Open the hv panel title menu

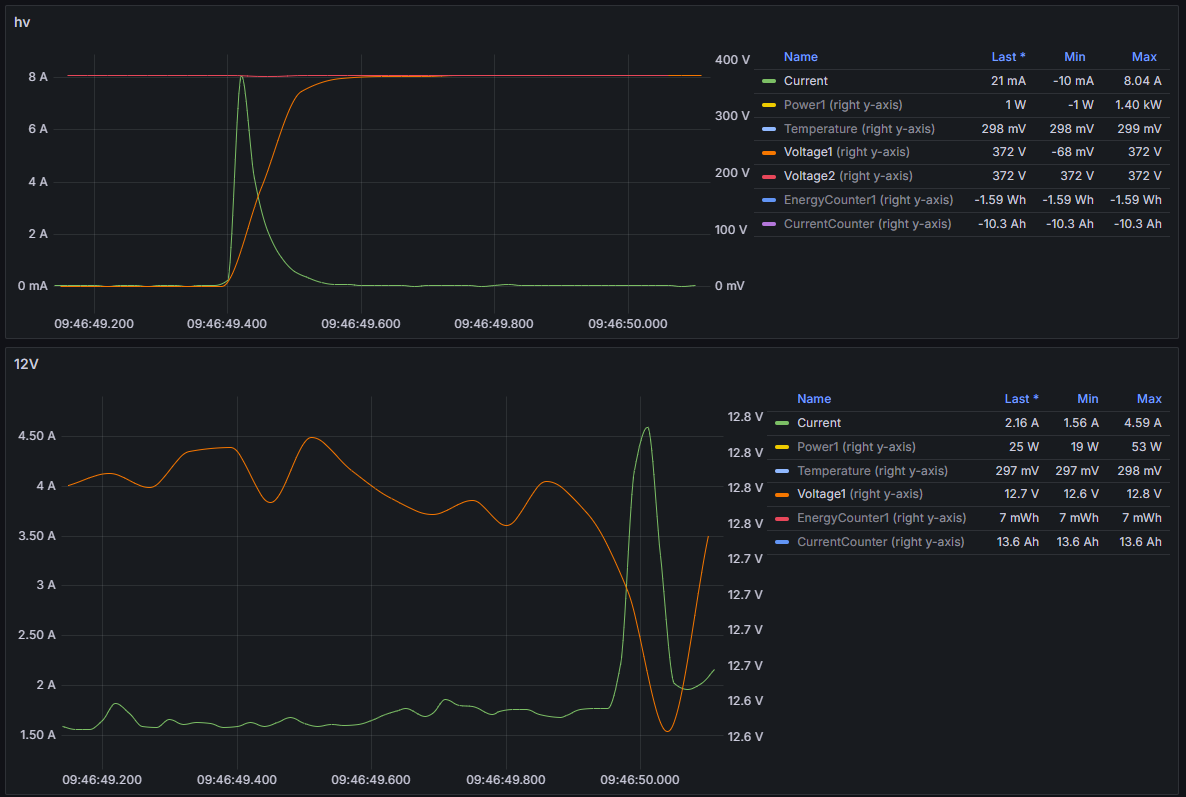click(22, 22)
